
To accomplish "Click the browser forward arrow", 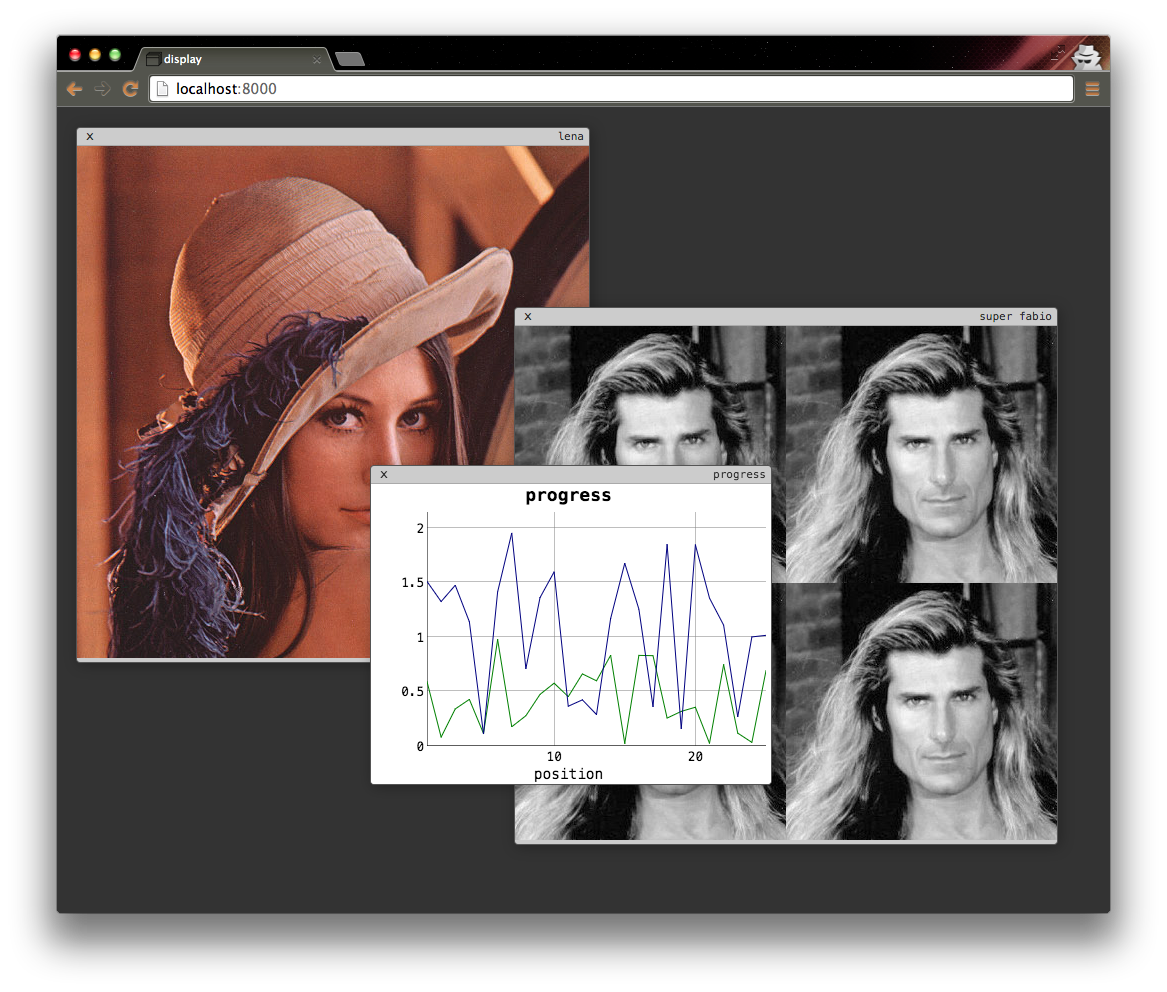I will (103, 89).
